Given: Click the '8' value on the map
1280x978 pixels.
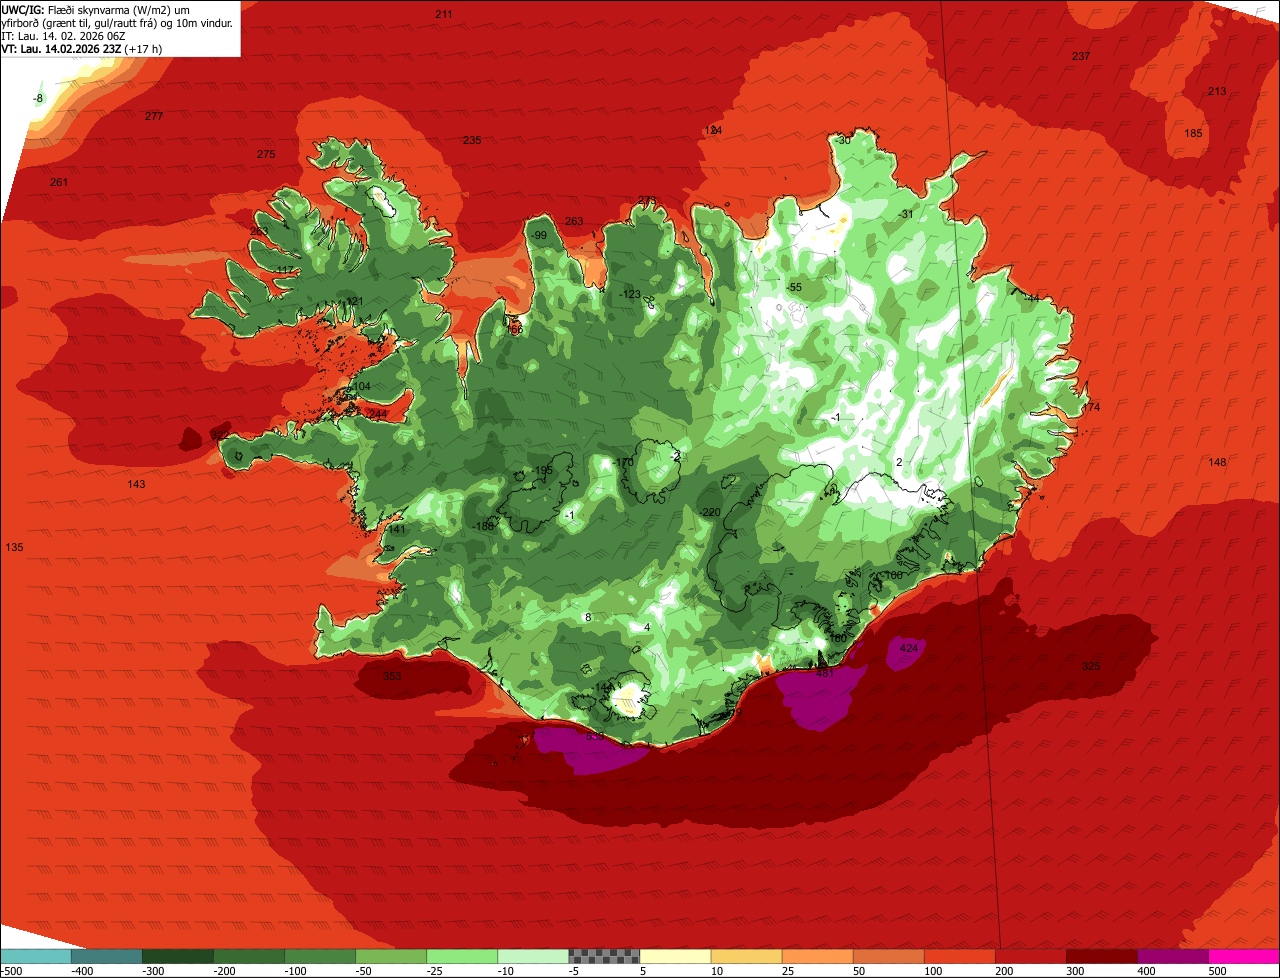Looking at the screenshot, I should [588, 617].
